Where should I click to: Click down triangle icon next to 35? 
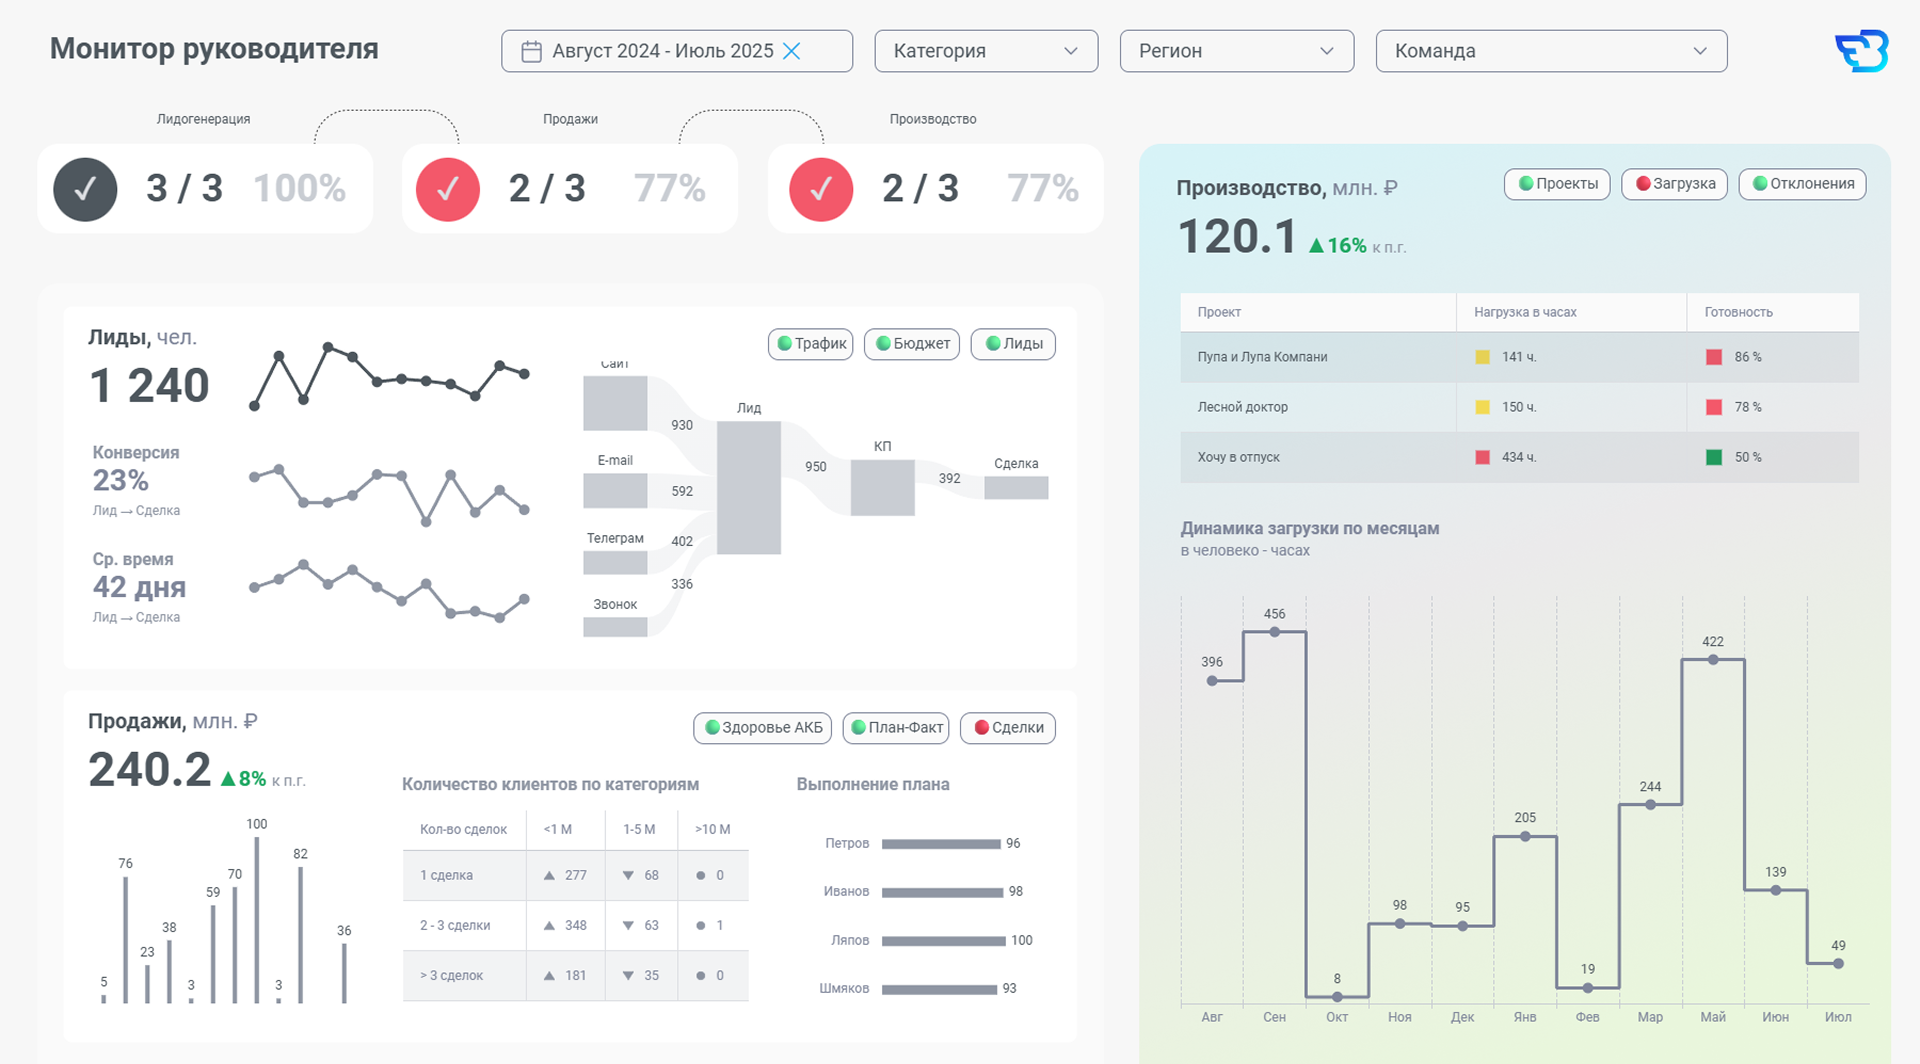628,975
